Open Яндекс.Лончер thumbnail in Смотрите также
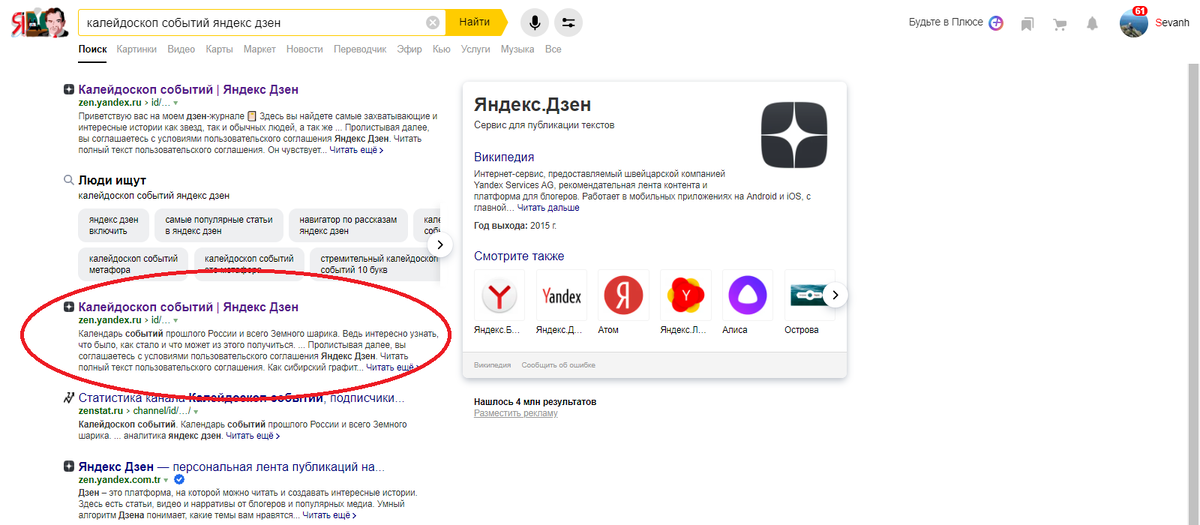The width and height of the screenshot is (1200, 525). coord(685,295)
